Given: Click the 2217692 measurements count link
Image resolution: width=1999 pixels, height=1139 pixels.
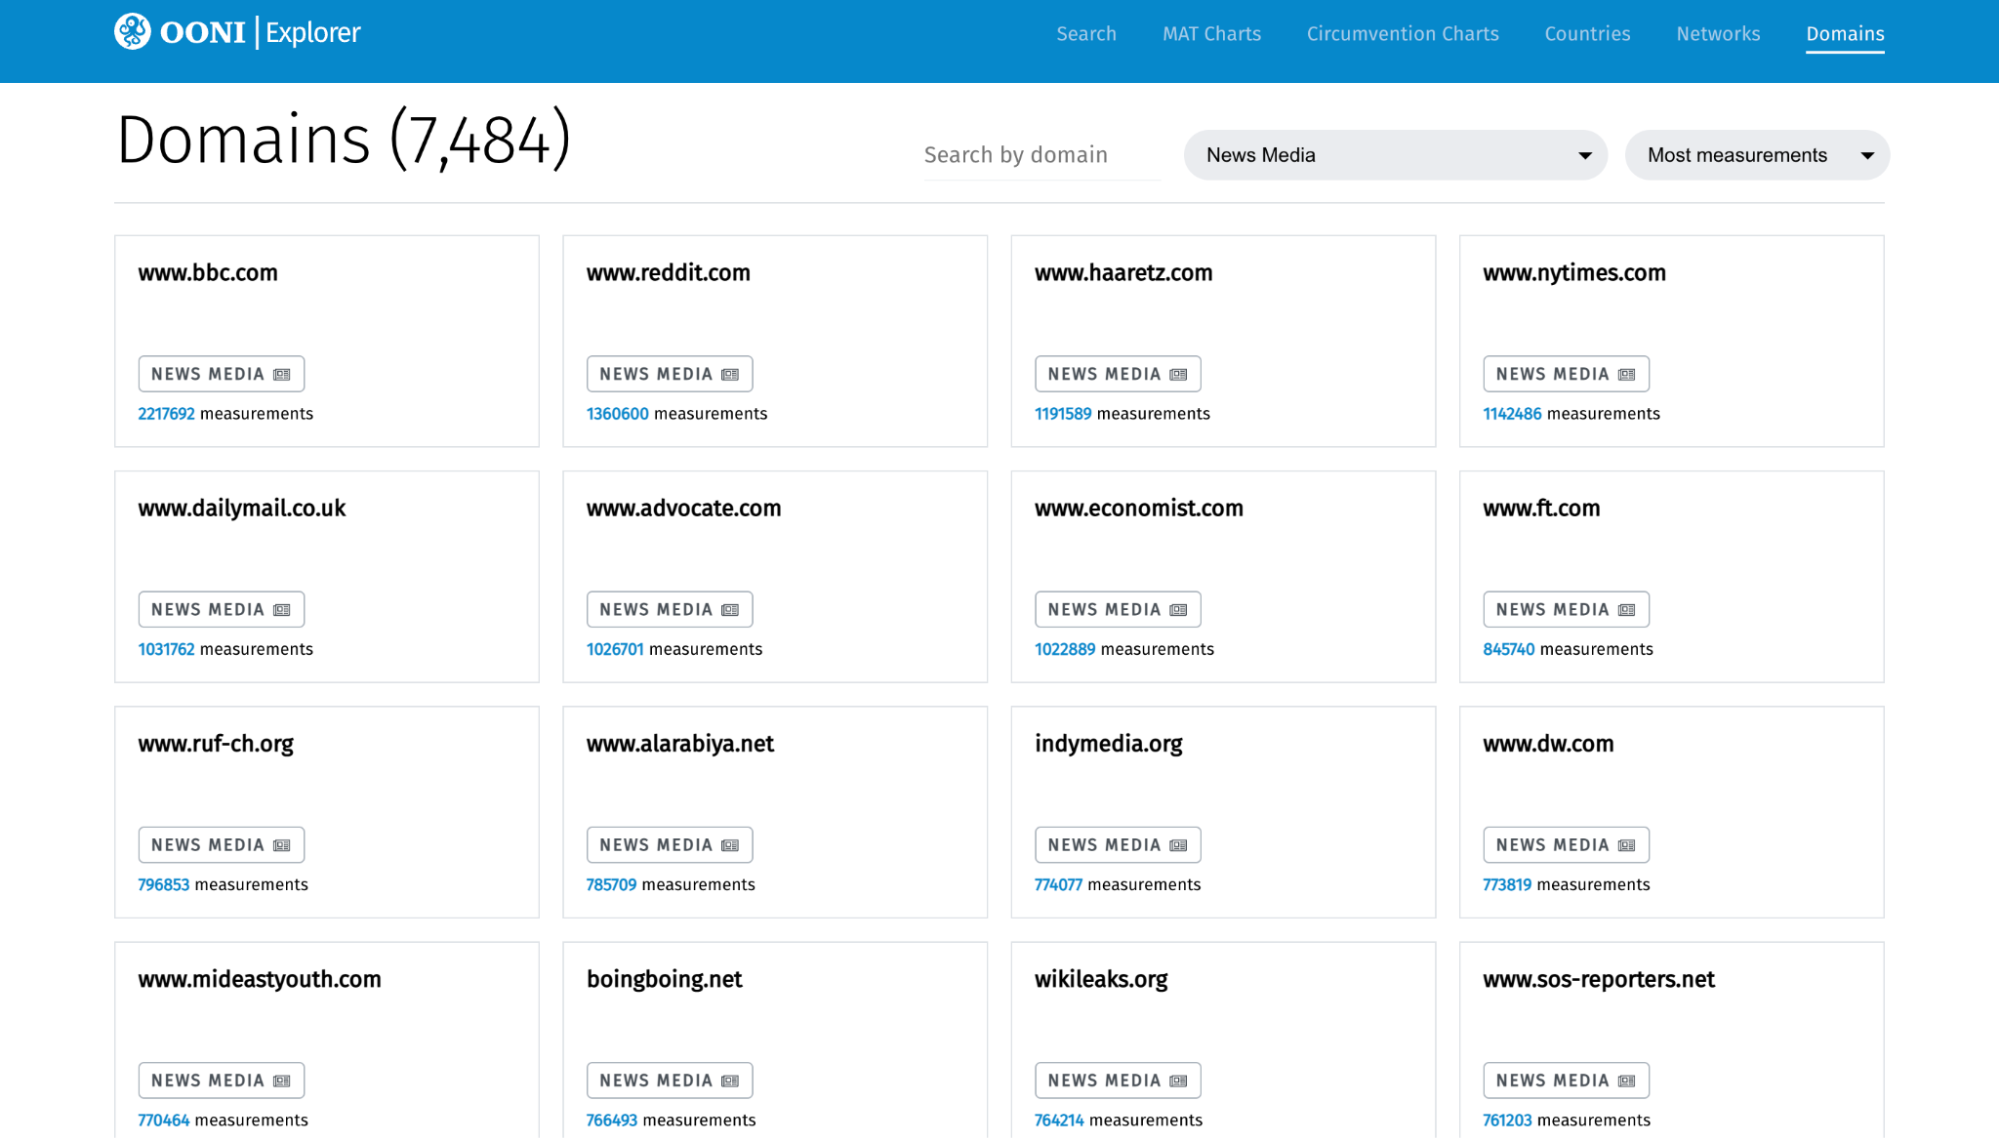Looking at the screenshot, I should click(166, 414).
